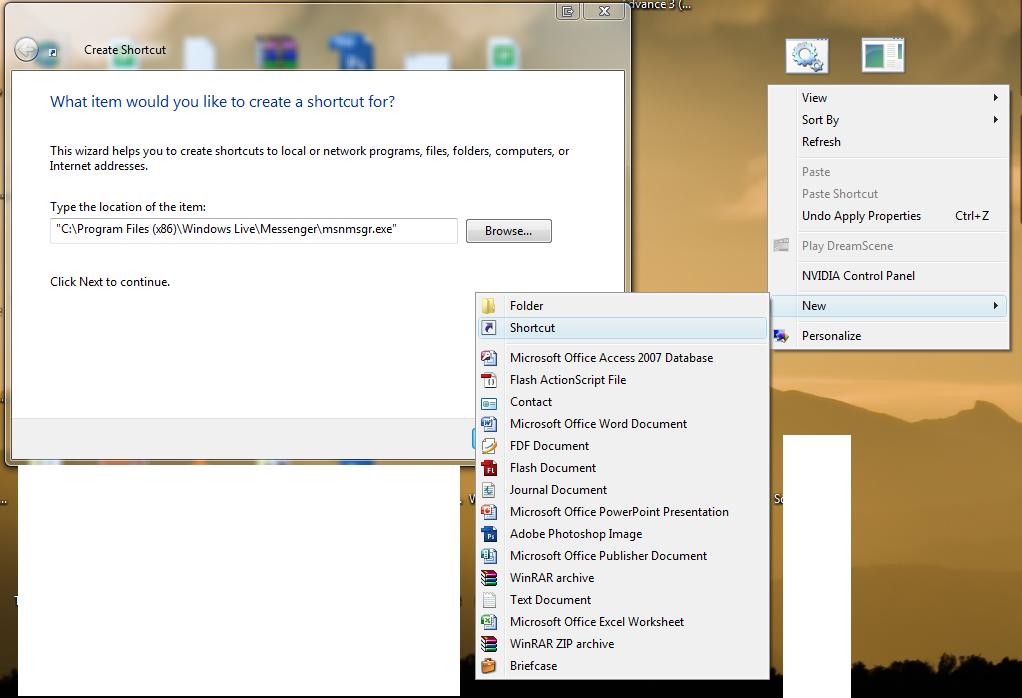This screenshot has width=1022, height=698.
Task: Create a new Briefcase
Action: (622, 666)
